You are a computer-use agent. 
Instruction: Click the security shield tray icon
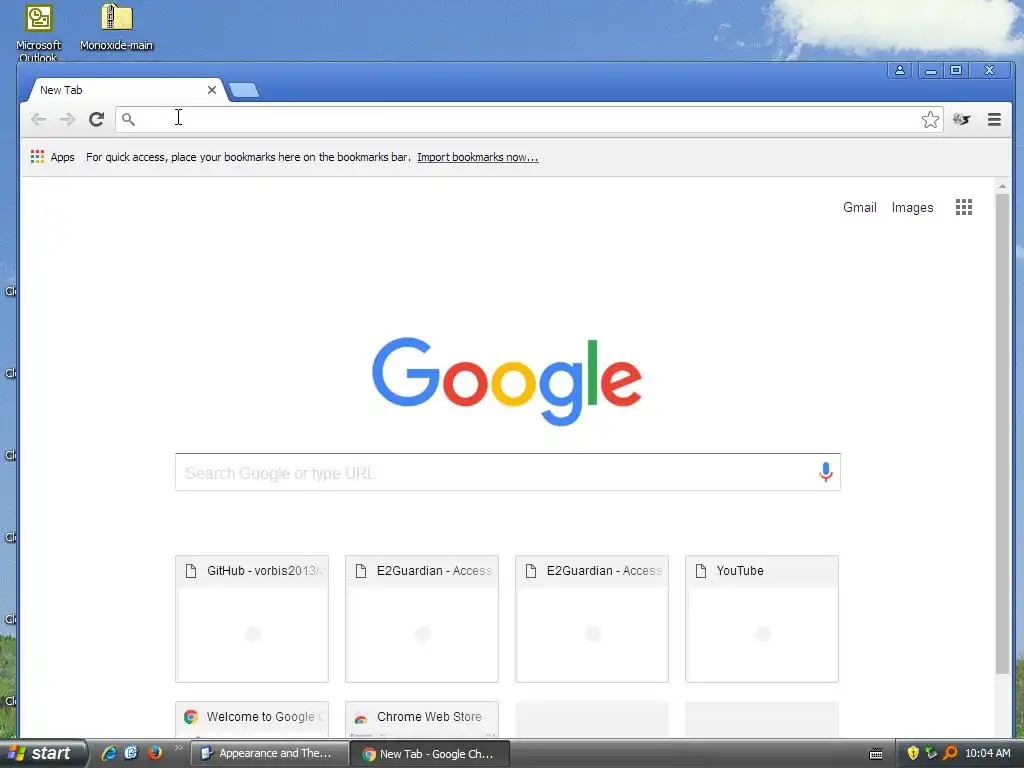coord(912,753)
